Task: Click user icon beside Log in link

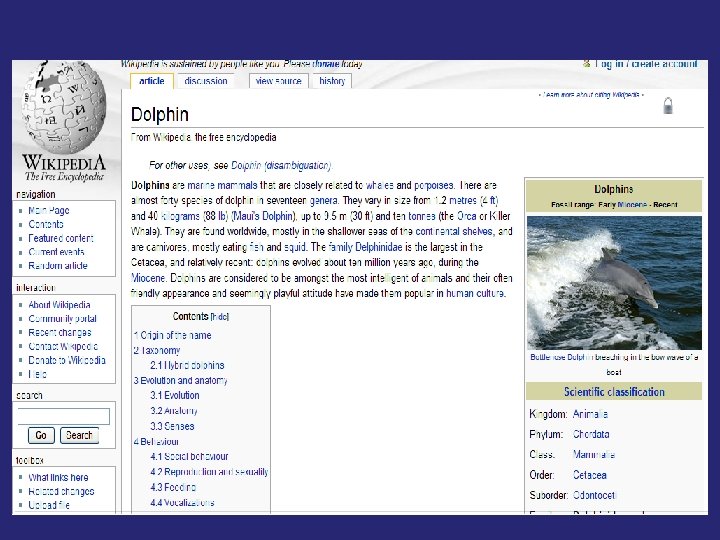Action: [586, 64]
